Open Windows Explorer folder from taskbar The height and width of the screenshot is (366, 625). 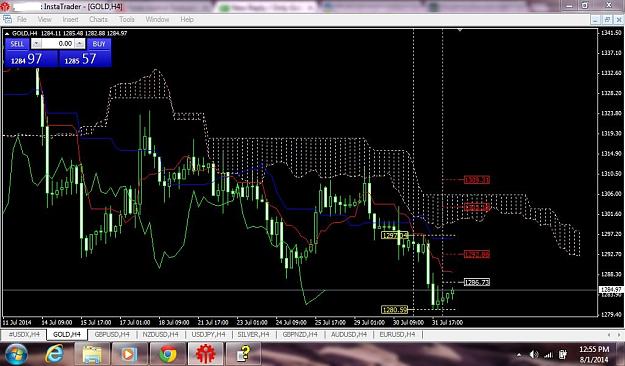click(x=92, y=354)
